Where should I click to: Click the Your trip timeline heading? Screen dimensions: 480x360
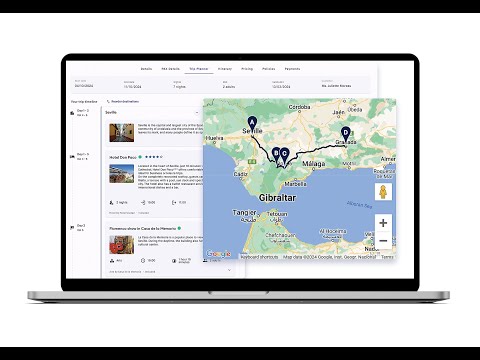(84, 101)
